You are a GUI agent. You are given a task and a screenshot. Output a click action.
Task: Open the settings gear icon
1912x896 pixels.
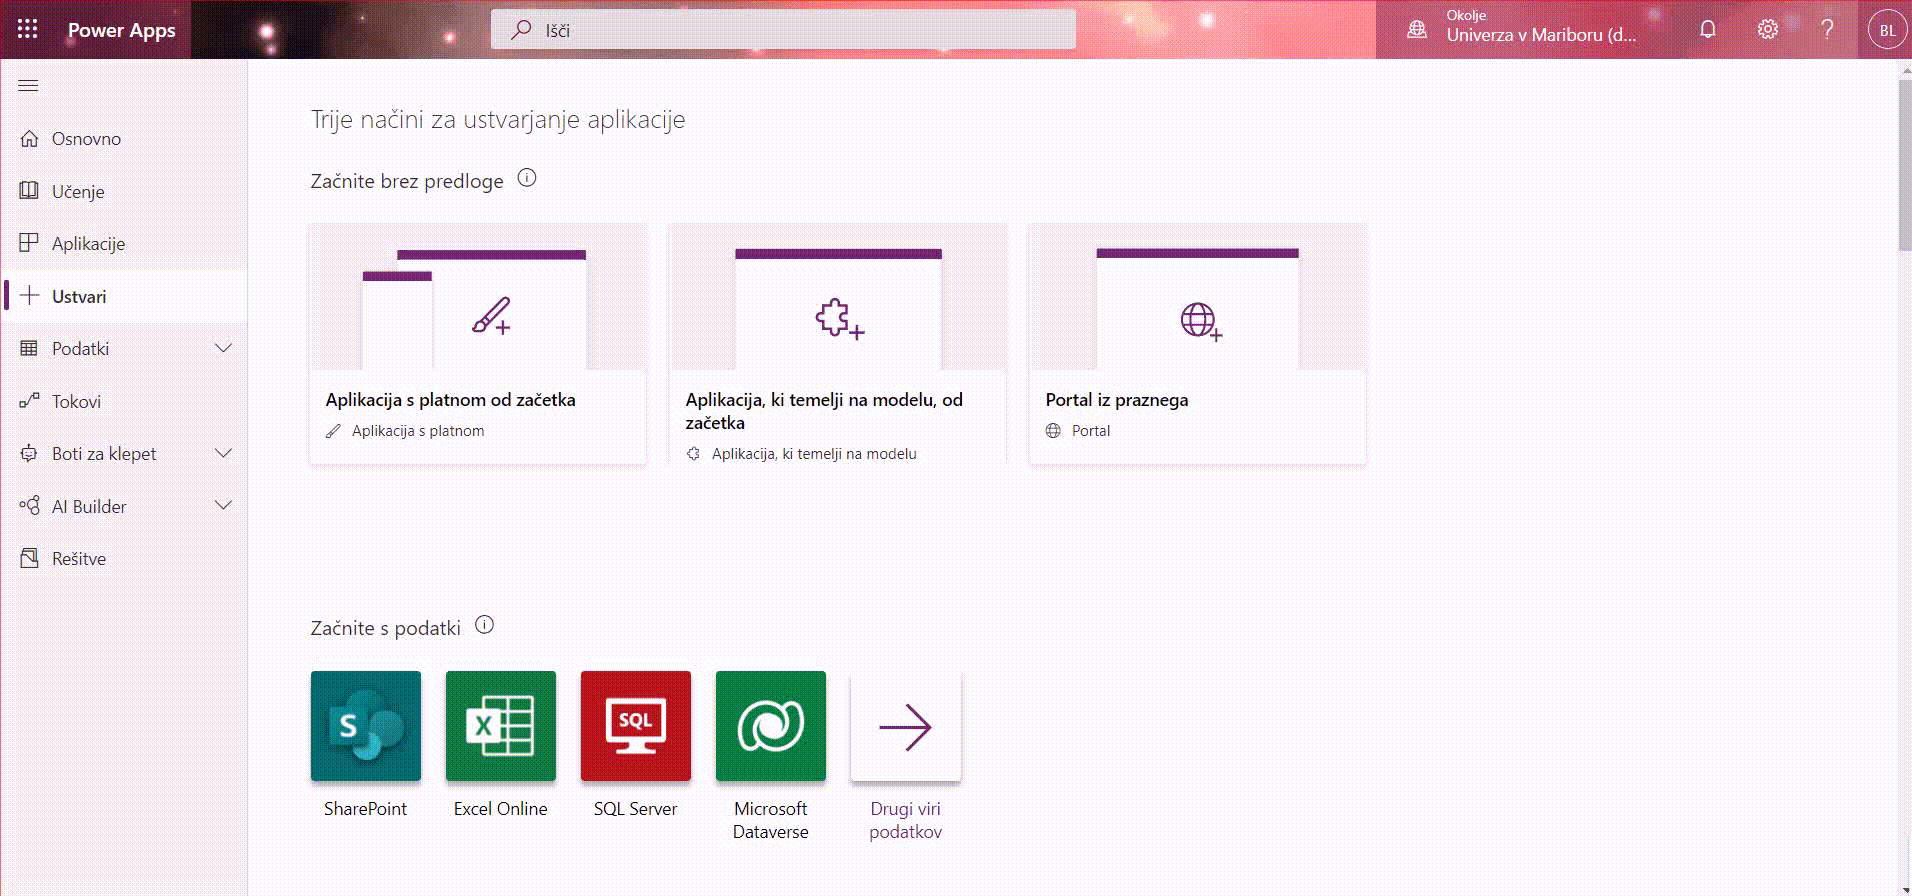pyautogui.click(x=1768, y=29)
